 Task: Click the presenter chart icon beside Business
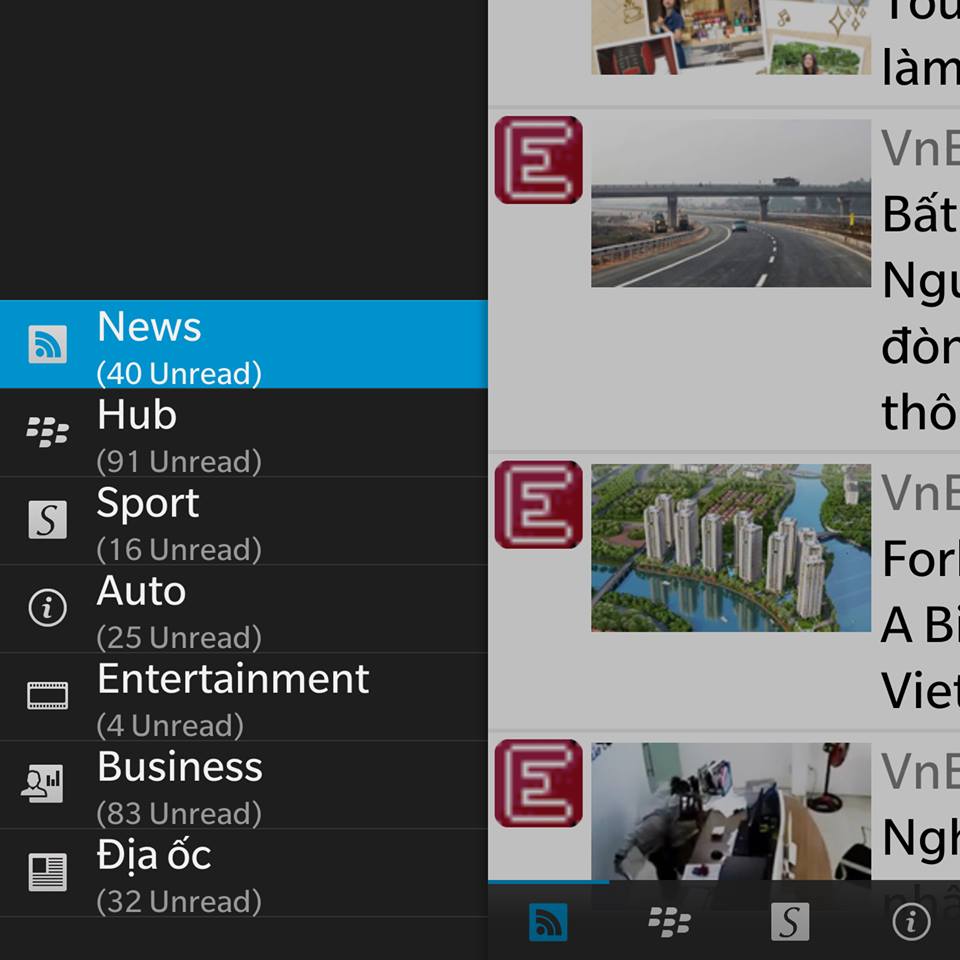[x=42, y=784]
